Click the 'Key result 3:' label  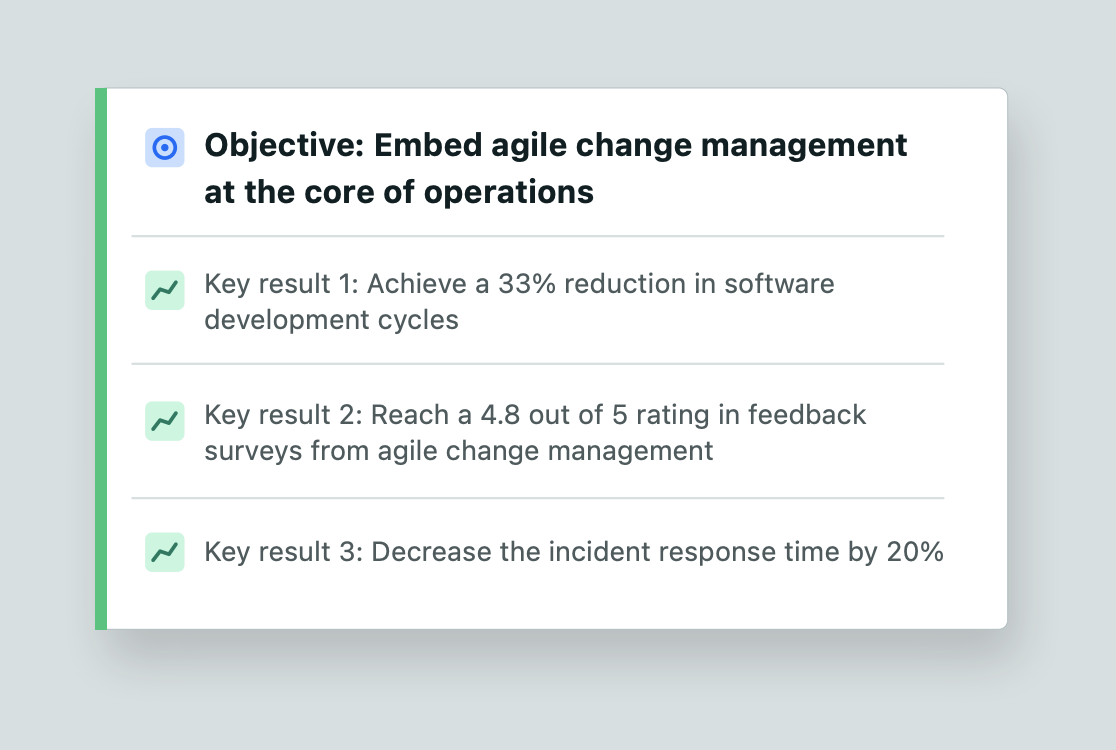pyautogui.click(x=283, y=552)
